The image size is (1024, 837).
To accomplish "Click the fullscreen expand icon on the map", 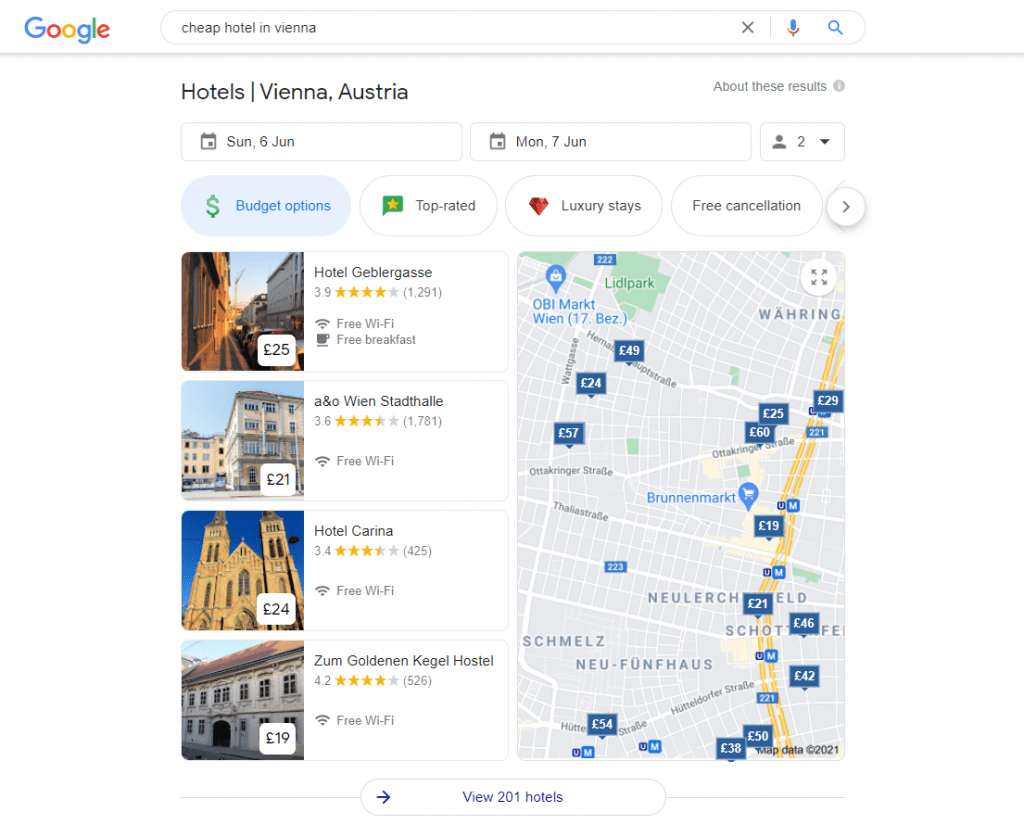I will pyautogui.click(x=818, y=277).
